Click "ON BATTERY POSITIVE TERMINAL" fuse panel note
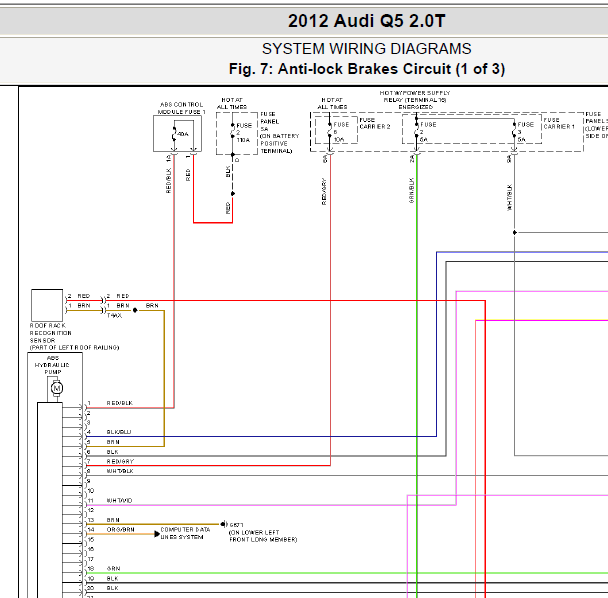608x598 pixels. click(x=279, y=143)
